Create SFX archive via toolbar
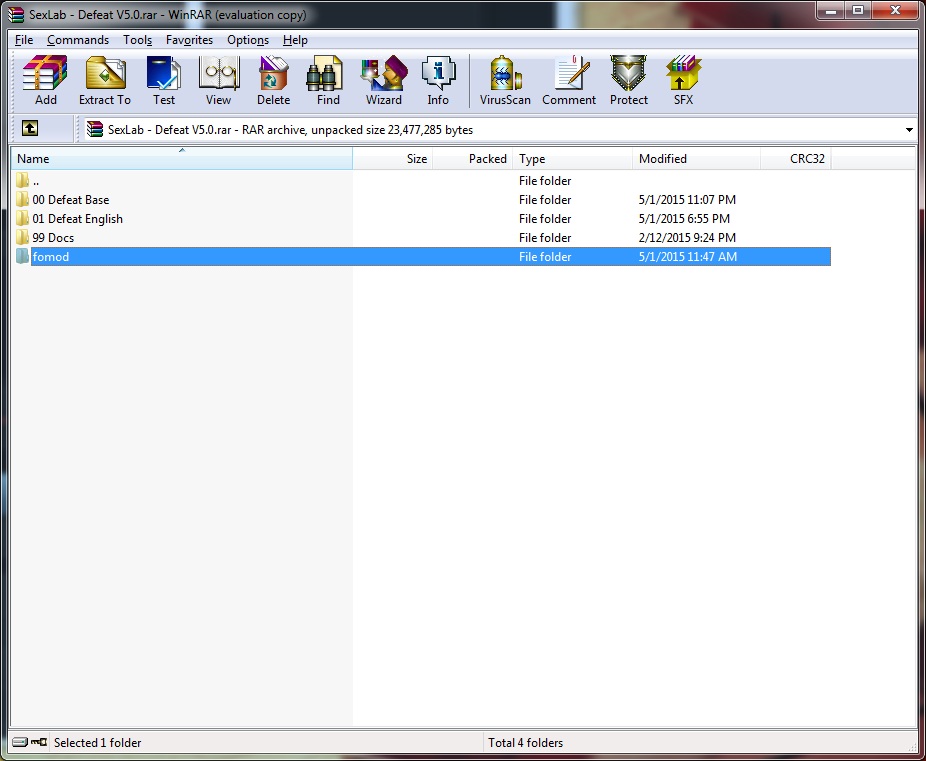 [683, 80]
